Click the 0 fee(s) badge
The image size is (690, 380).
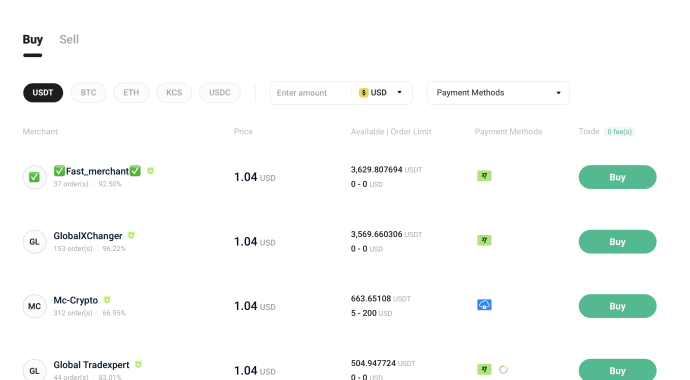click(620, 132)
